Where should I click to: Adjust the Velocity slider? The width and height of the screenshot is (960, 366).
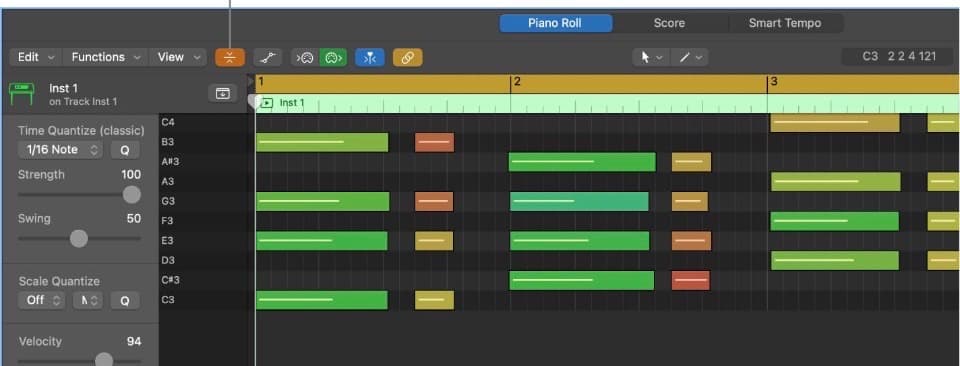(104, 360)
